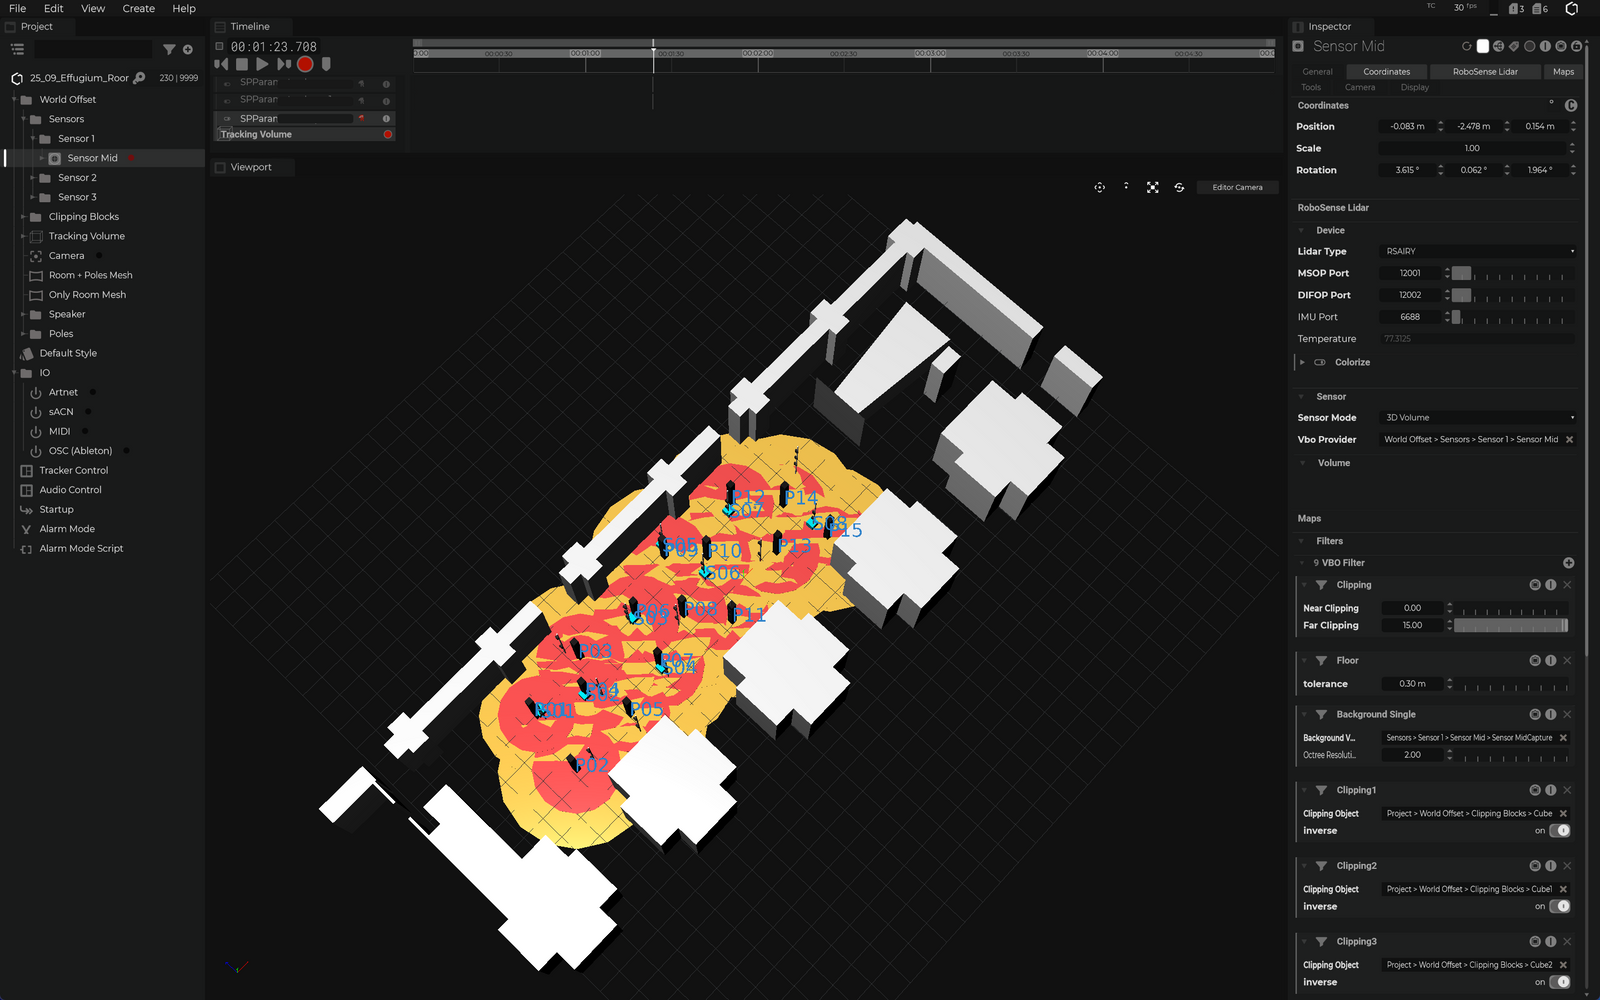Click the filter funnel icon in Project panel
This screenshot has height=1000, width=1600.
pyautogui.click(x=169, y=49)
